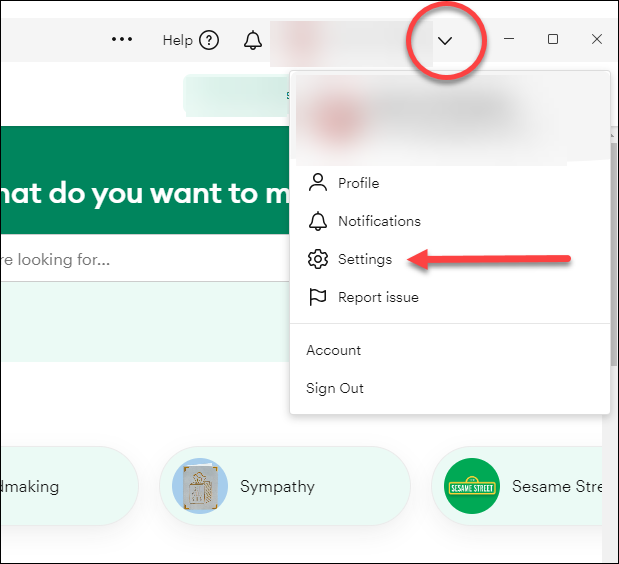Click the Sesame Street logo icon
619x564 pixels.
point(472,487)
